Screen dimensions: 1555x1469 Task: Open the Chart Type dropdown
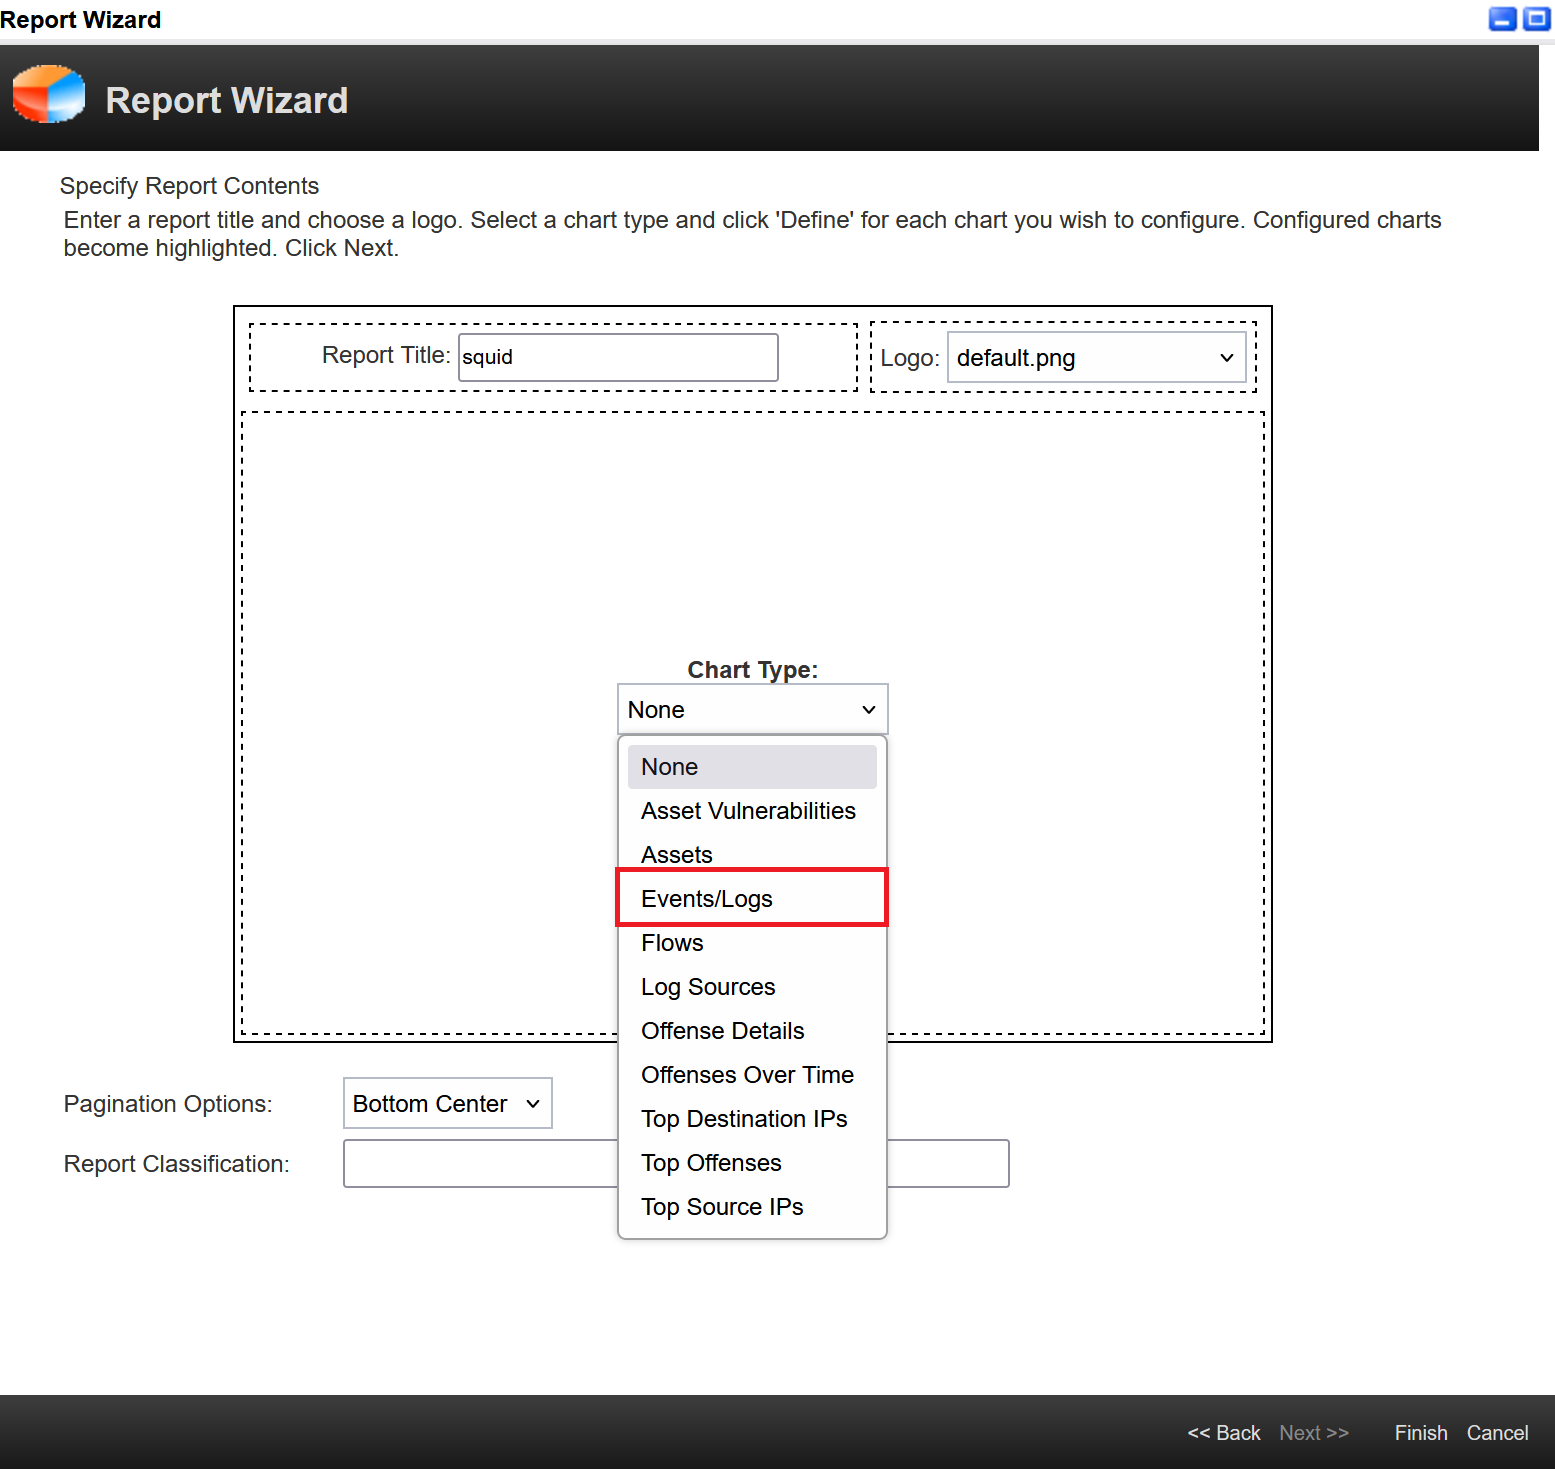pyautogui.click(x=752, y=710)
